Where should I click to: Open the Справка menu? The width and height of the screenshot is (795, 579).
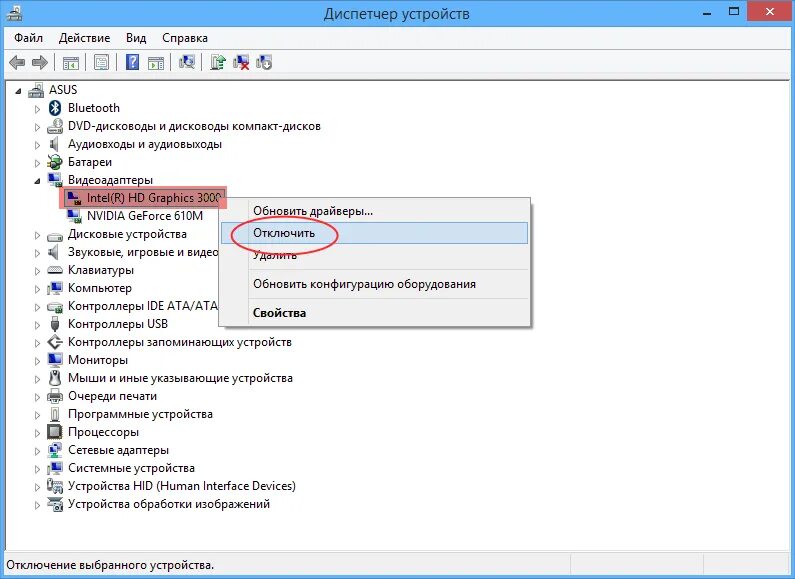pyautogui.click(x=185, y=38)
